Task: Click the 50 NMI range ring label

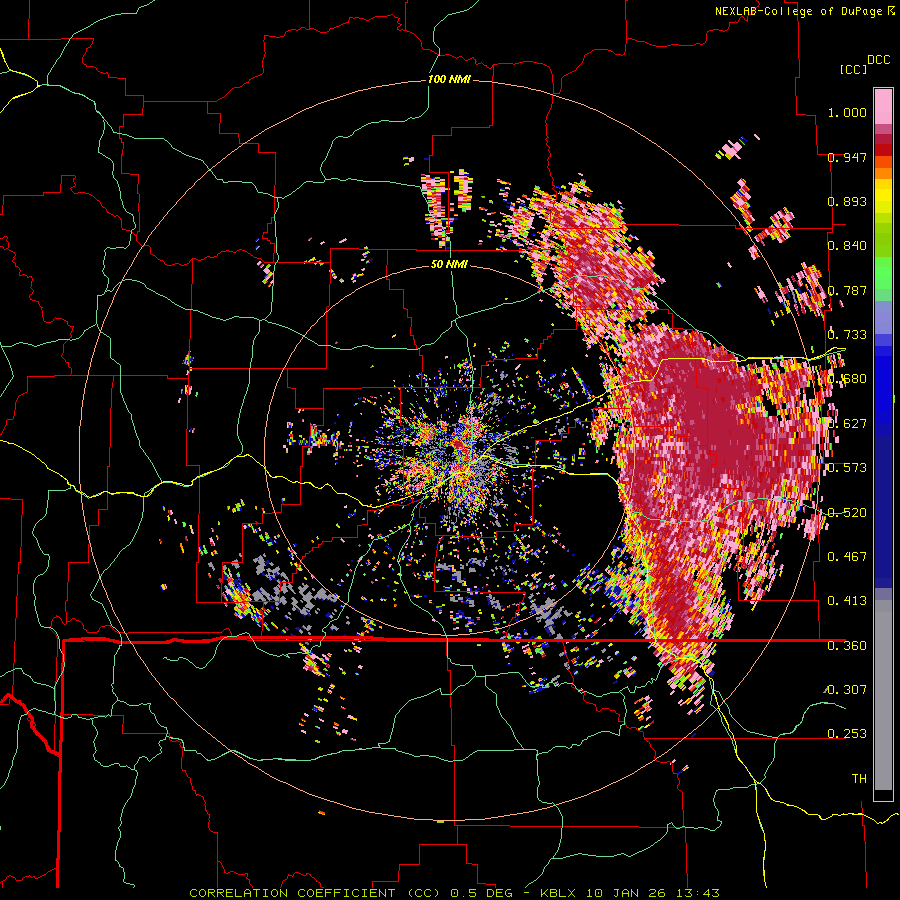Action: click(x=449, y=264)
